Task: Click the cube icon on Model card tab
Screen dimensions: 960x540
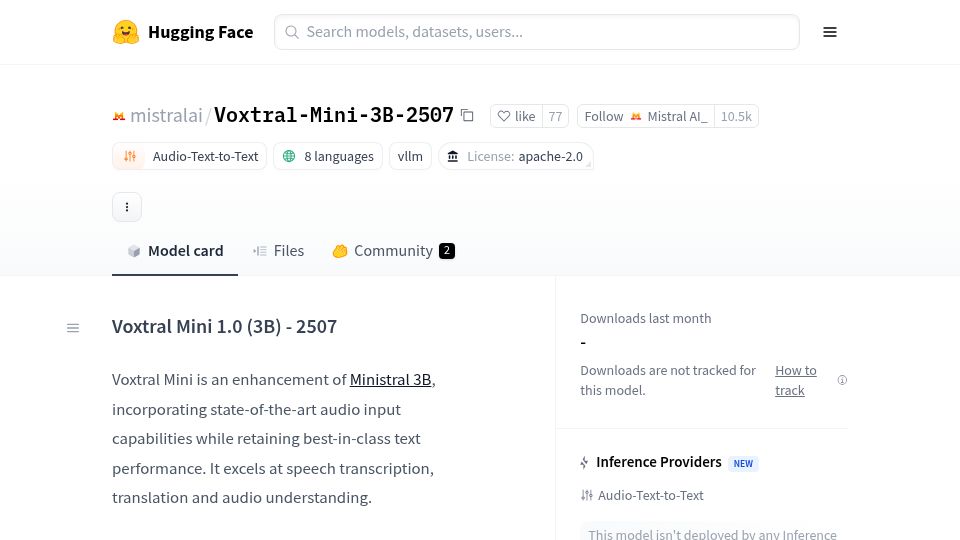Action: click(x=134, y=251)
